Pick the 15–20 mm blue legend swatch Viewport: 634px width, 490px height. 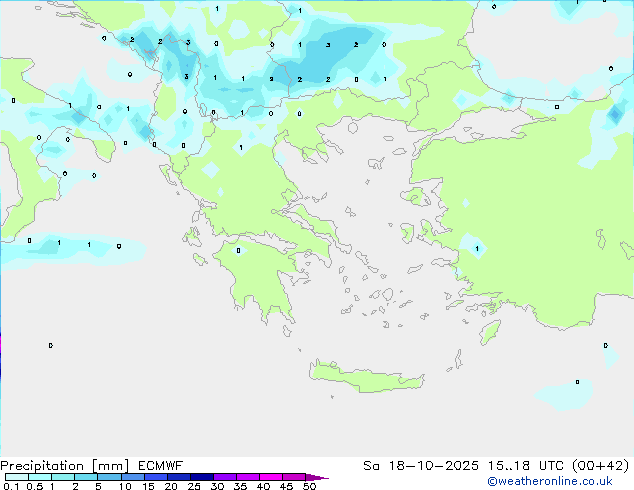pyautogui.click(x=155, y=477)
